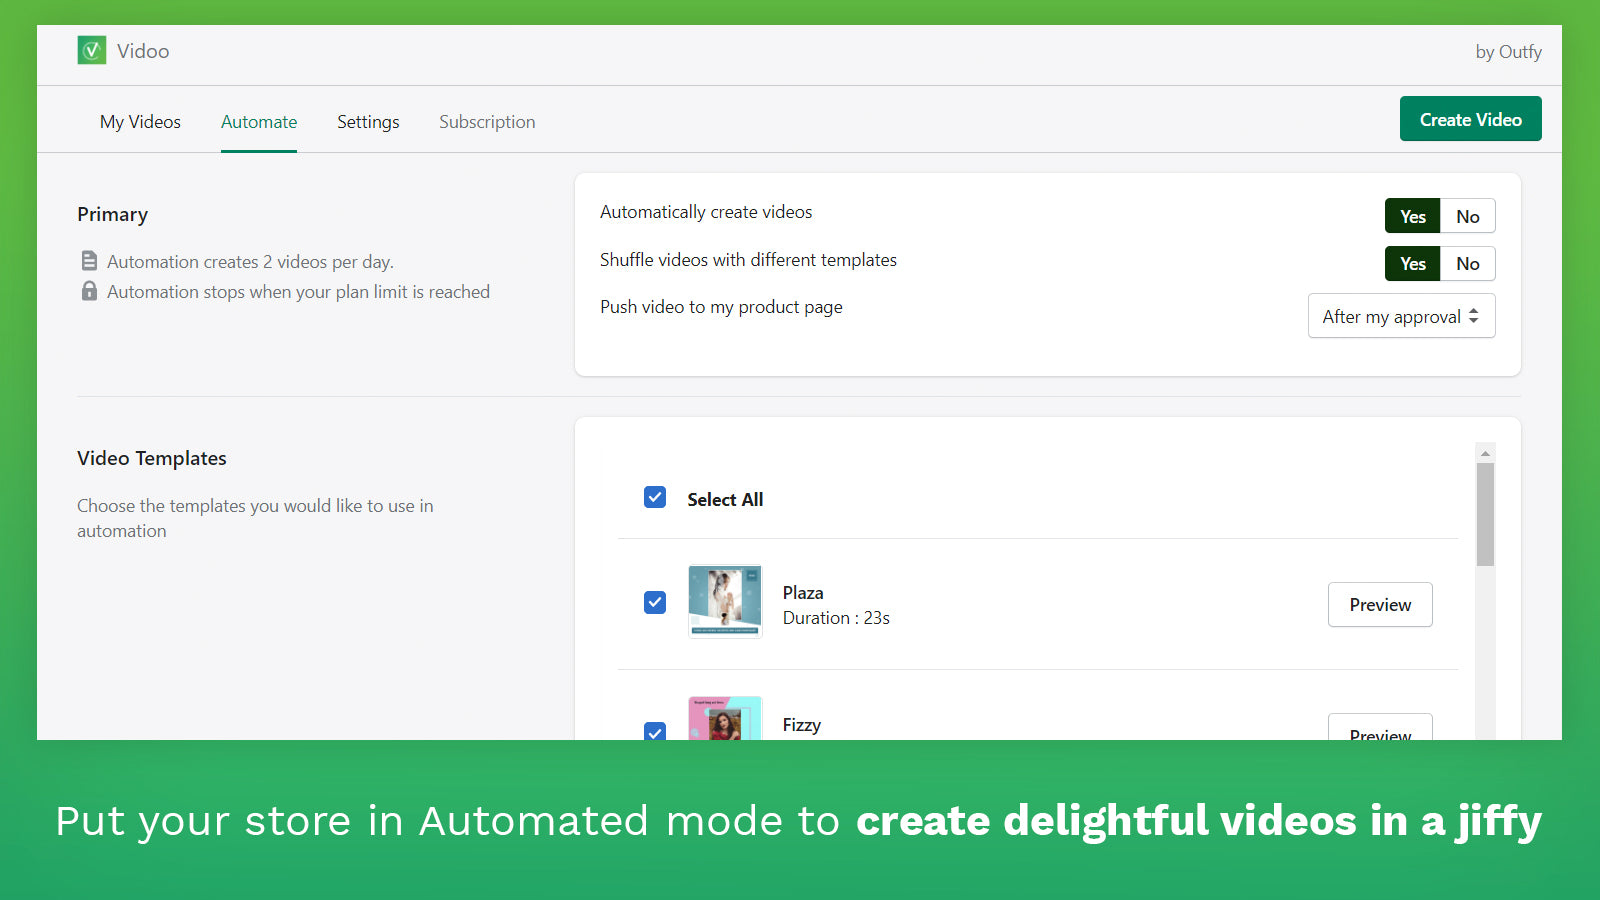Open the Subscription tab

487,121
